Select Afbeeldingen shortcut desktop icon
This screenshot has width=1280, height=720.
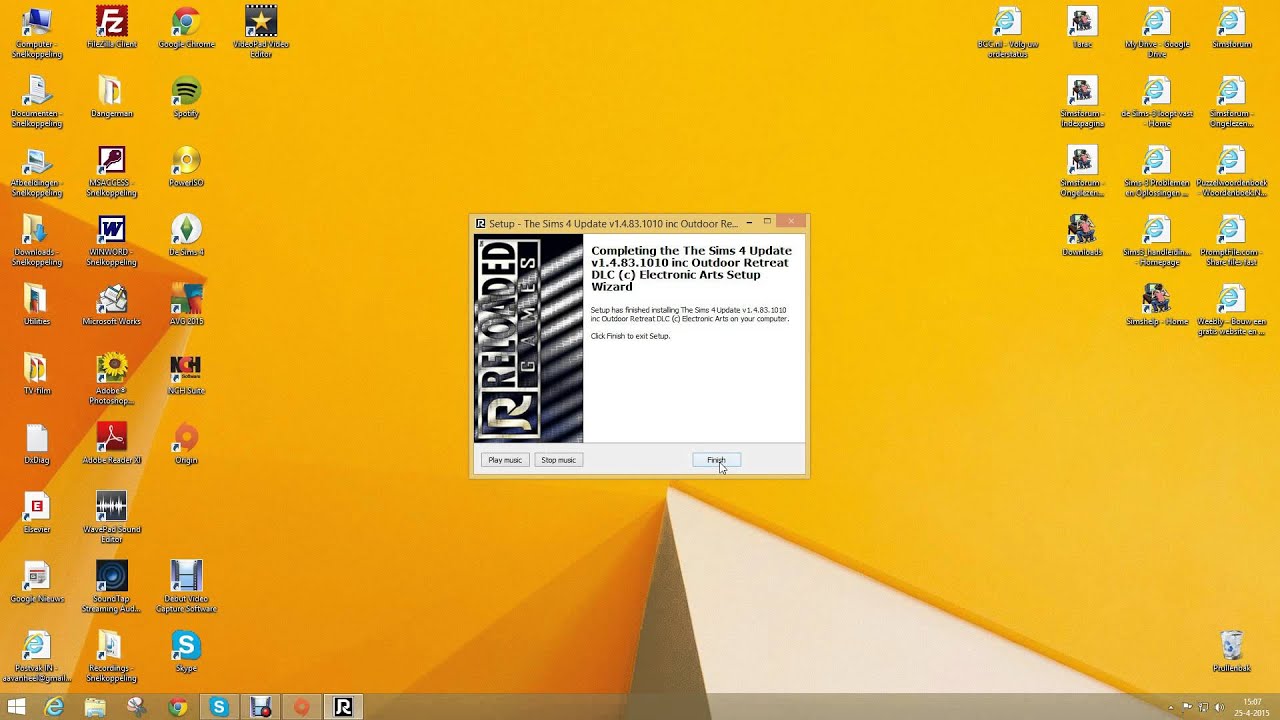(37, 171)
